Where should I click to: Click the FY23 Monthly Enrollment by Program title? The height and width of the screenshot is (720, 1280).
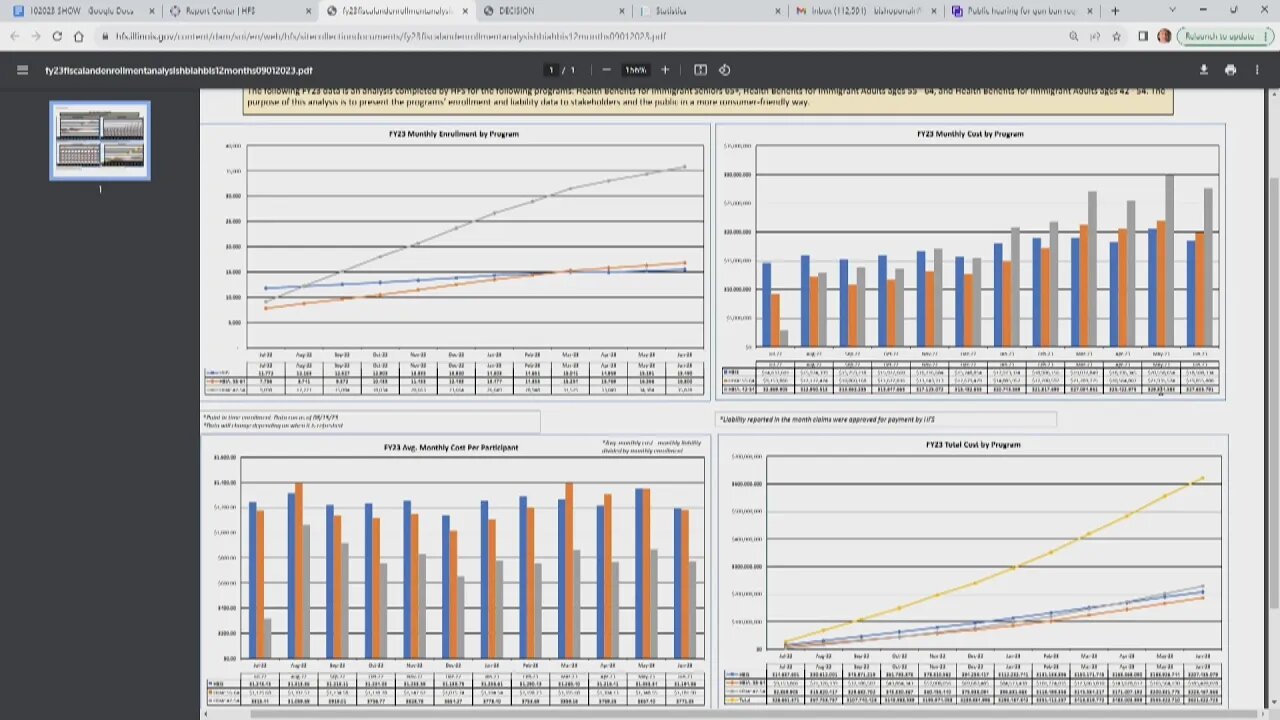(454, 133)
